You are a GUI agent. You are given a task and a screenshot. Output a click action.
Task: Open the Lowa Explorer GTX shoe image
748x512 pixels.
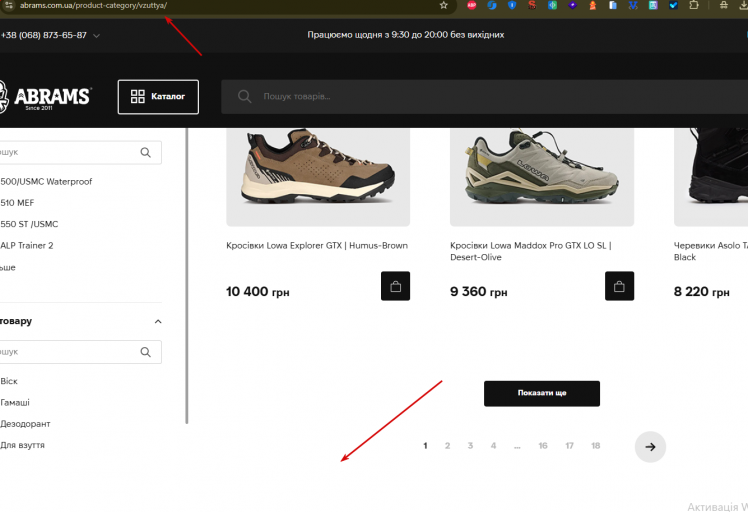click(318, 177)
